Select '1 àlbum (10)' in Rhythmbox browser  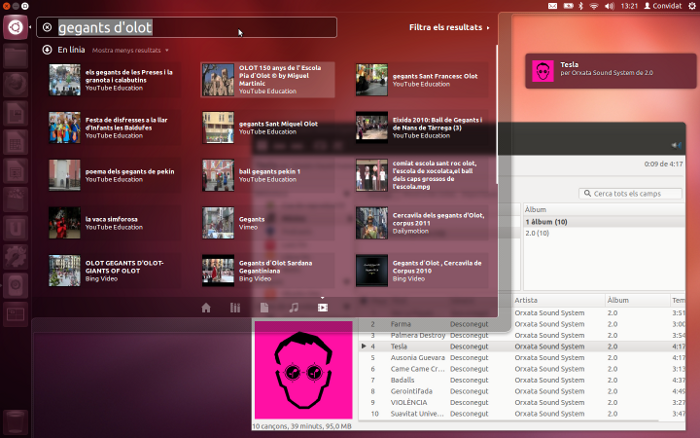click(604, 222)
